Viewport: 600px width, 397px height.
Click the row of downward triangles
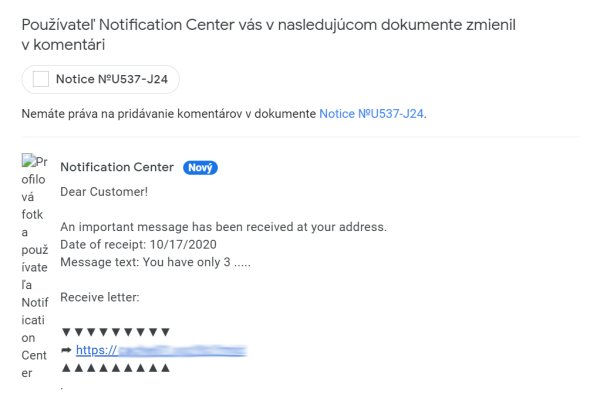[x=116, y=332]
